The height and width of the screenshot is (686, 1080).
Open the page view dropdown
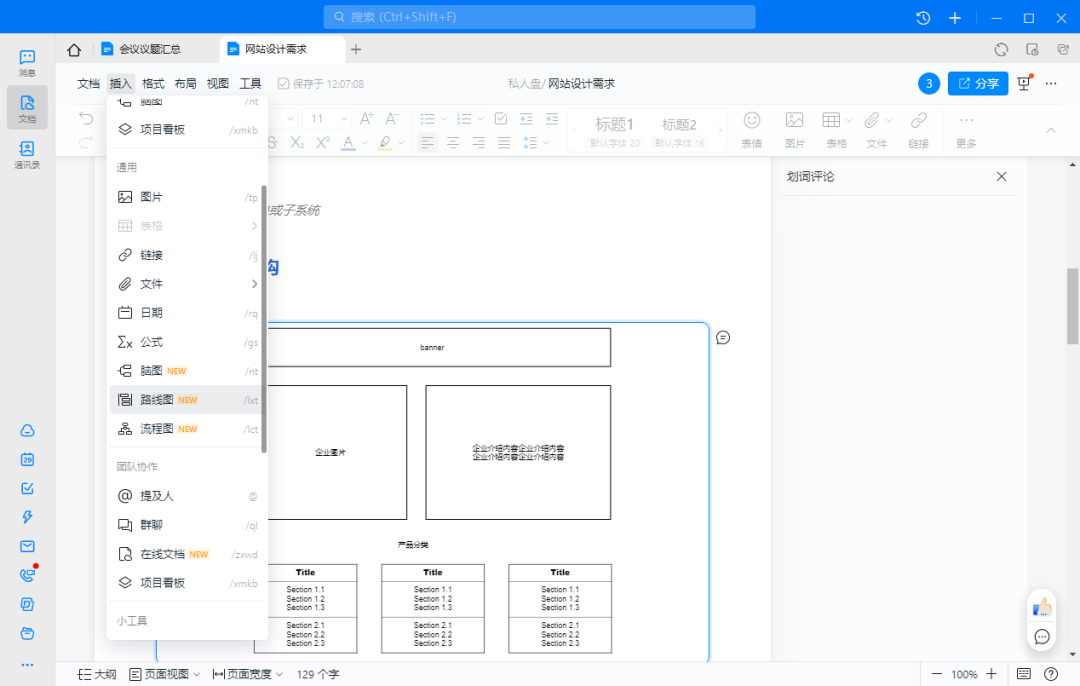165,674
